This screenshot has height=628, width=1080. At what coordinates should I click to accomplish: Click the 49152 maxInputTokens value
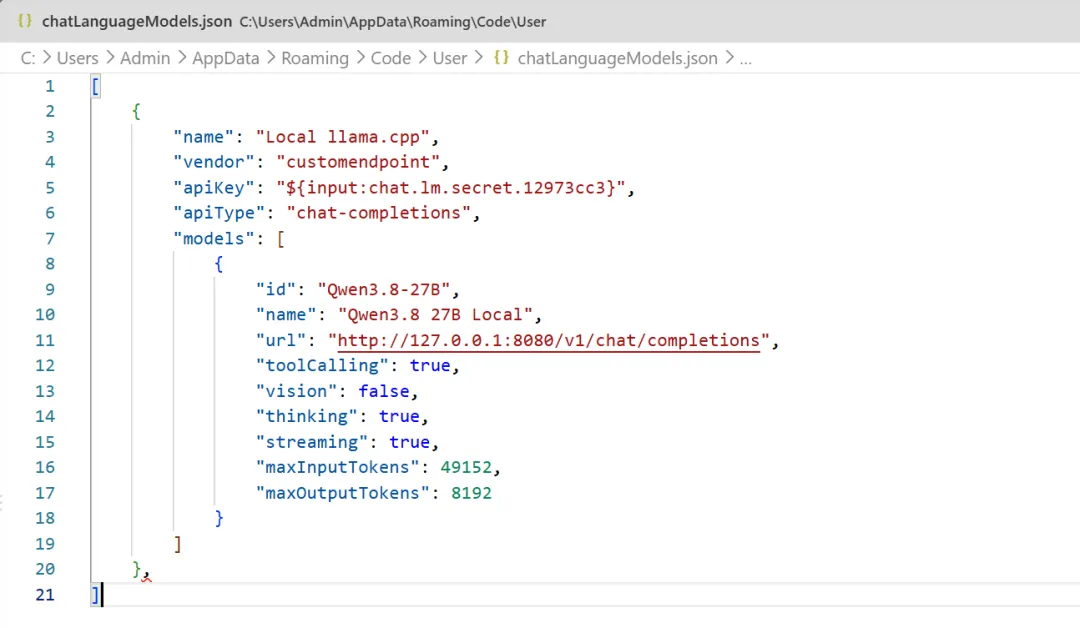point(466,467)
